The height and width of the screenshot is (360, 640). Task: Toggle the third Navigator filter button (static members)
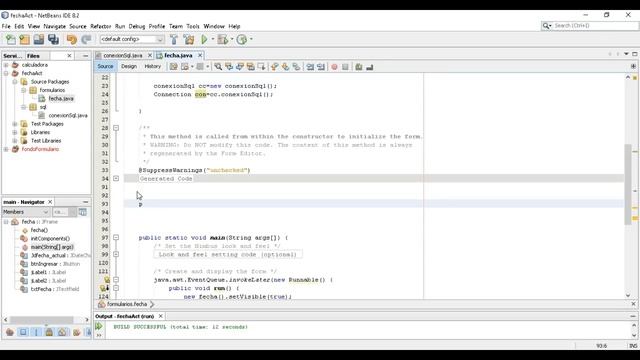pyautogui.click(x=36, y=332)
